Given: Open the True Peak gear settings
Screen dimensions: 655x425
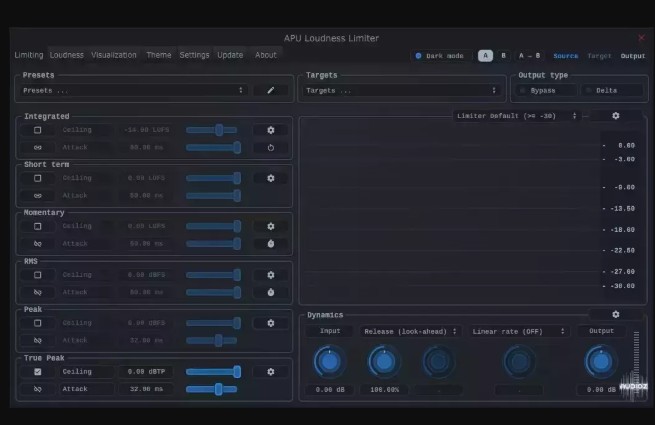Looking at the screenshot, I should [x=270, y=372].
